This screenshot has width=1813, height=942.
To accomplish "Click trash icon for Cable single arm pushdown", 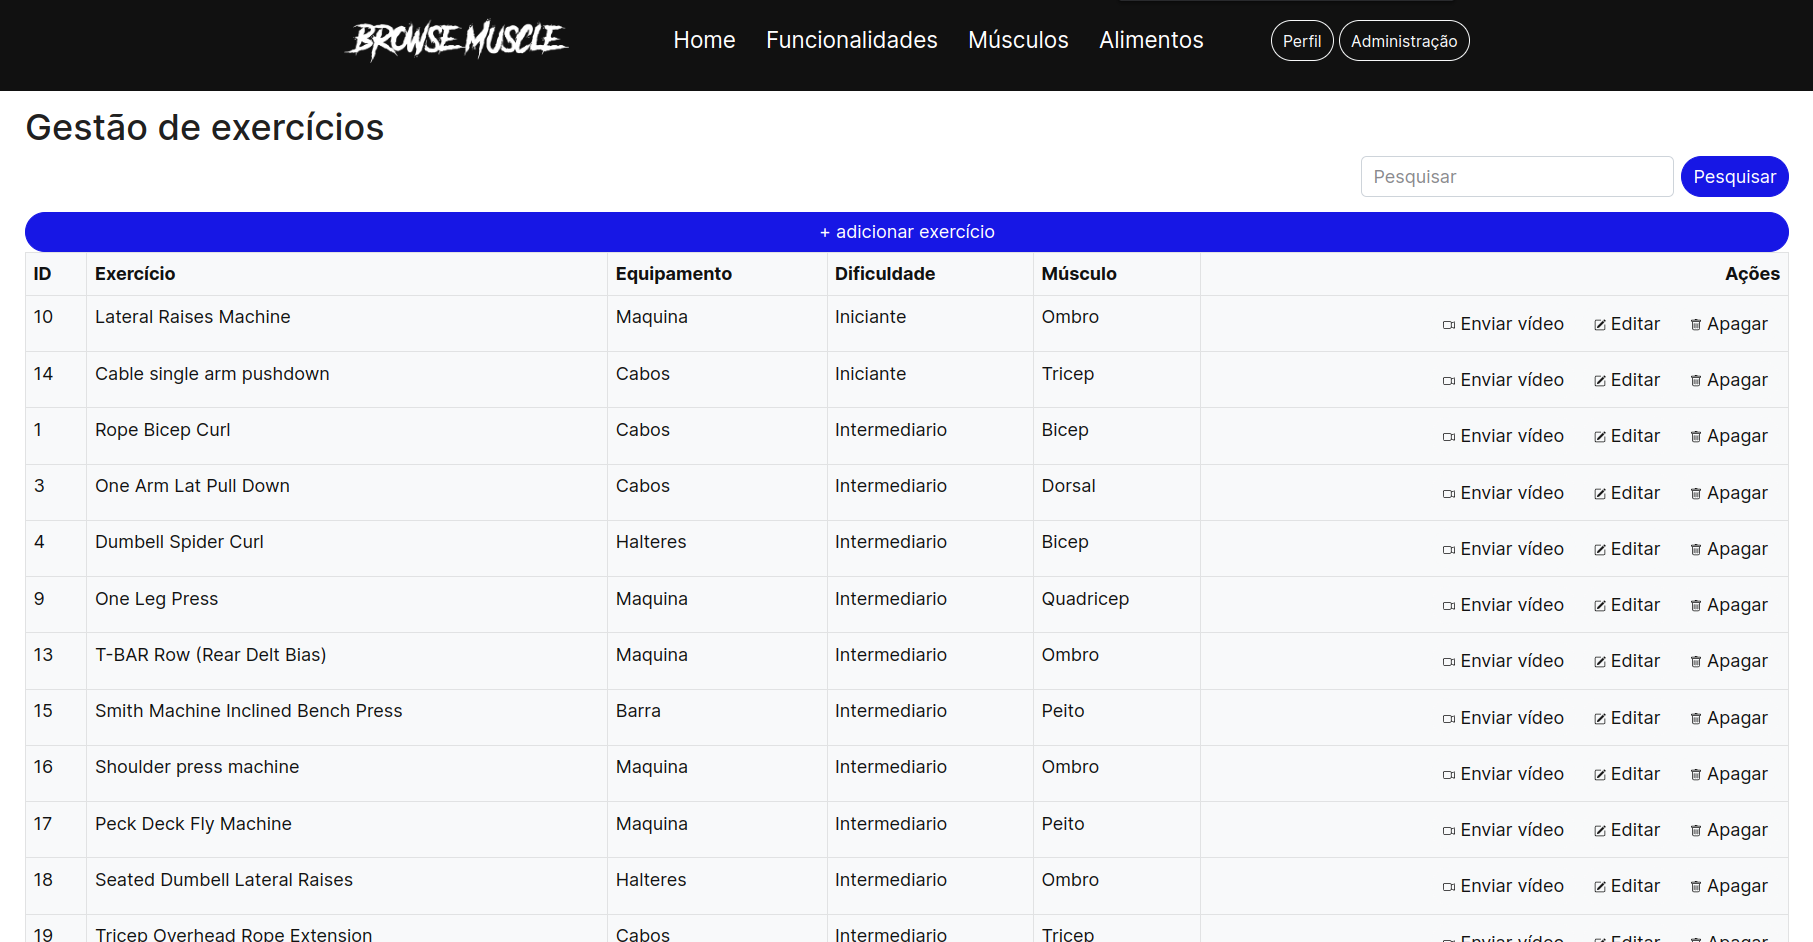I will [x=1696, y=381].
